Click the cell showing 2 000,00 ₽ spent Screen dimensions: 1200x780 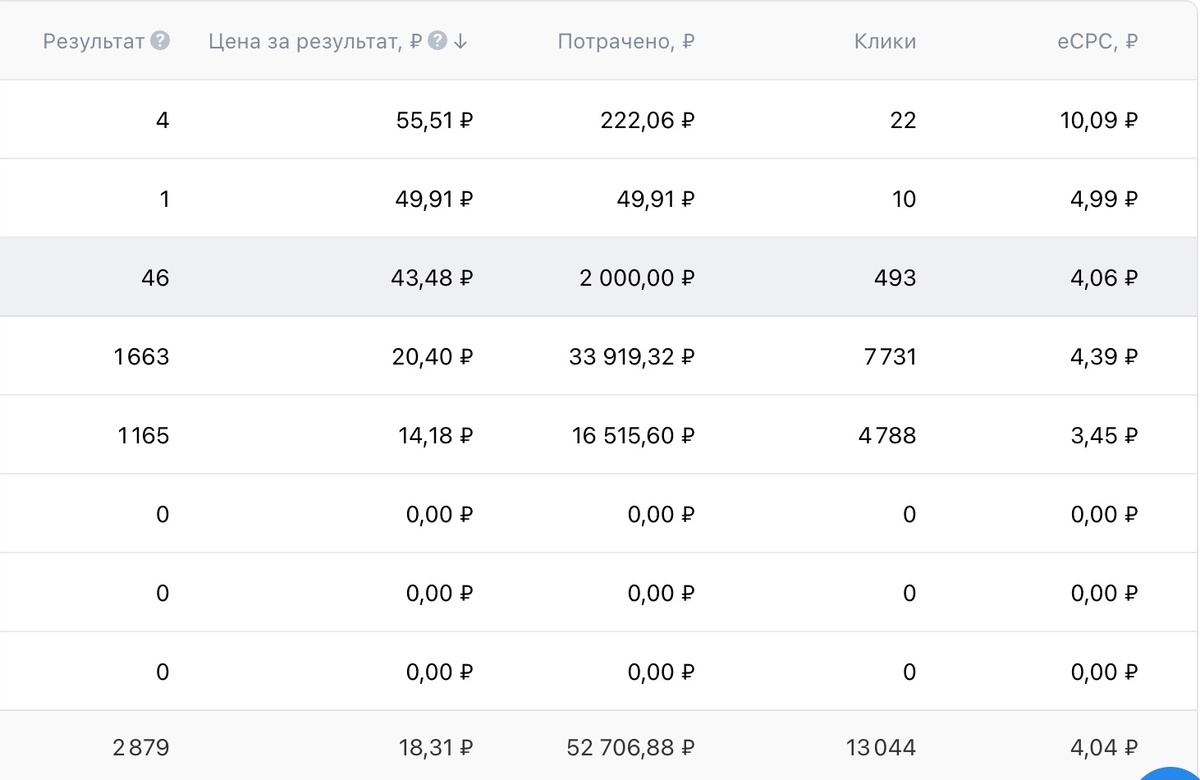pyautogui.click(x=634, y=277)
